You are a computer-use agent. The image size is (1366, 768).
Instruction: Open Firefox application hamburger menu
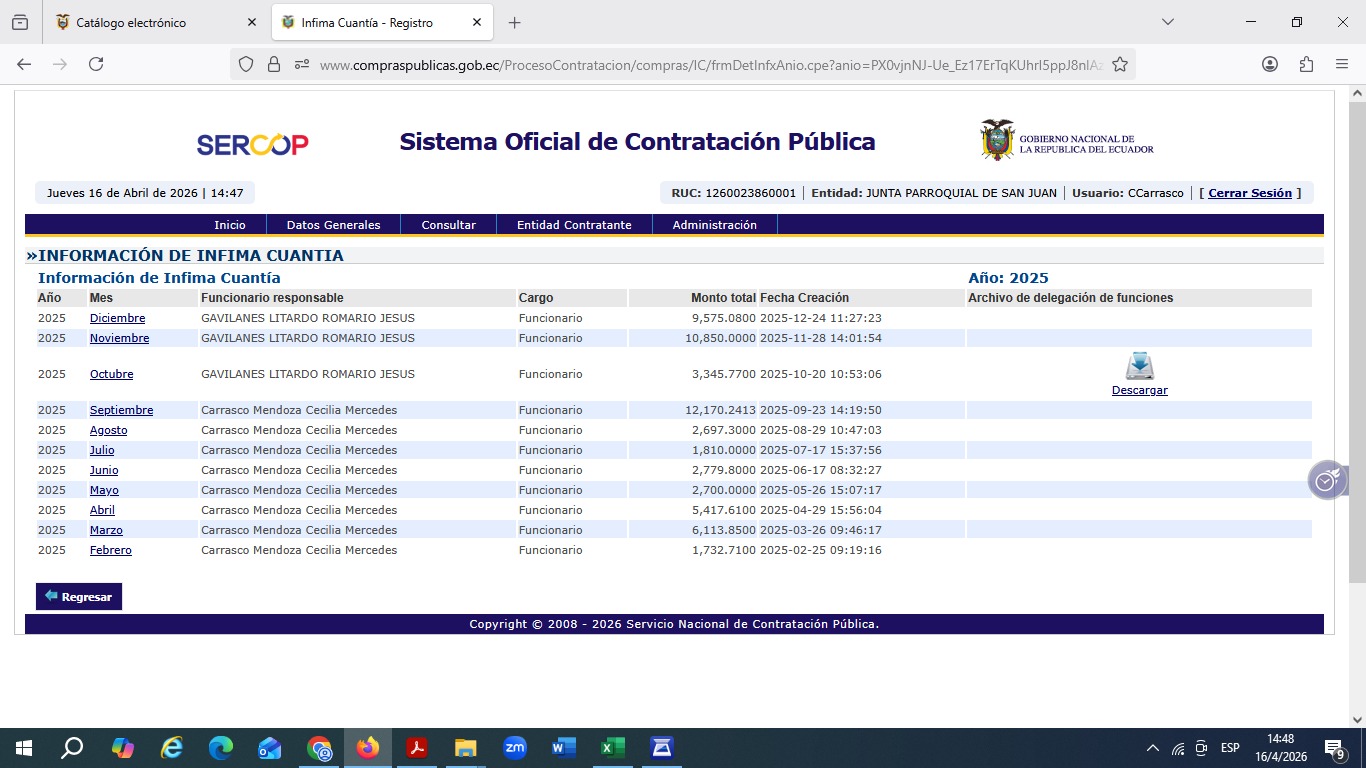click(x=1342, y=64)
